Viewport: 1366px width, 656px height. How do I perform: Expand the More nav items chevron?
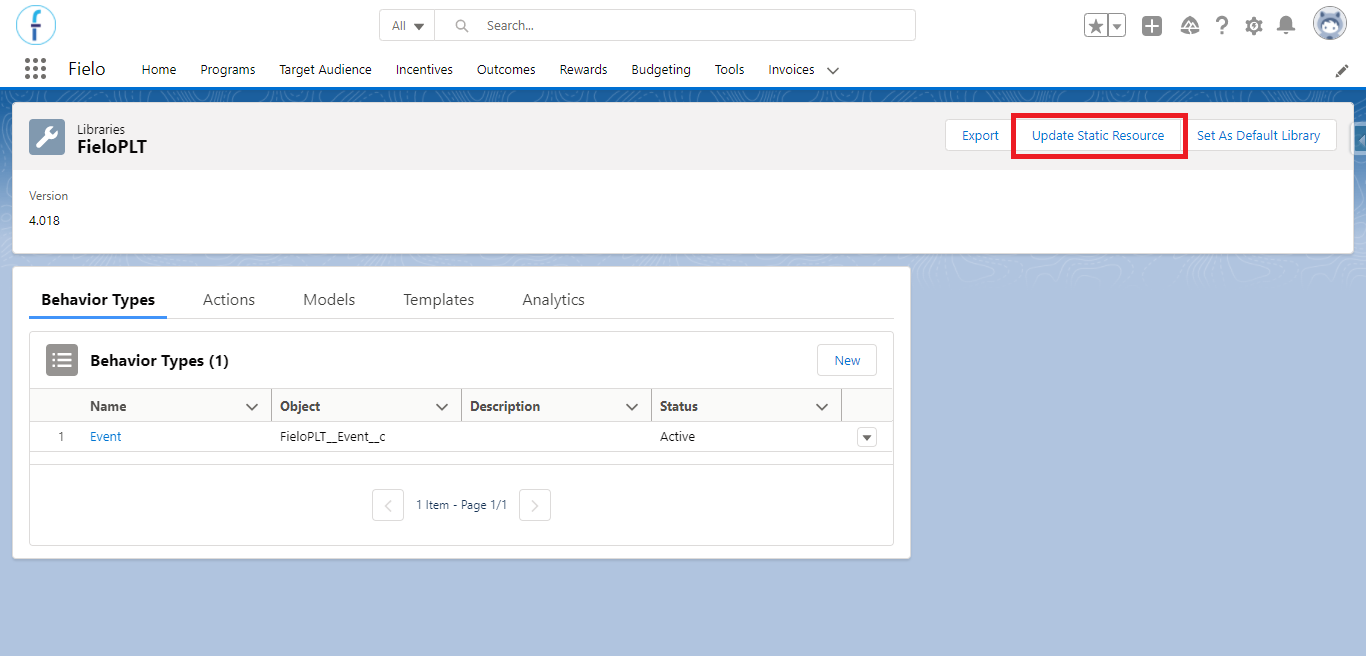[x=833, y=71]
